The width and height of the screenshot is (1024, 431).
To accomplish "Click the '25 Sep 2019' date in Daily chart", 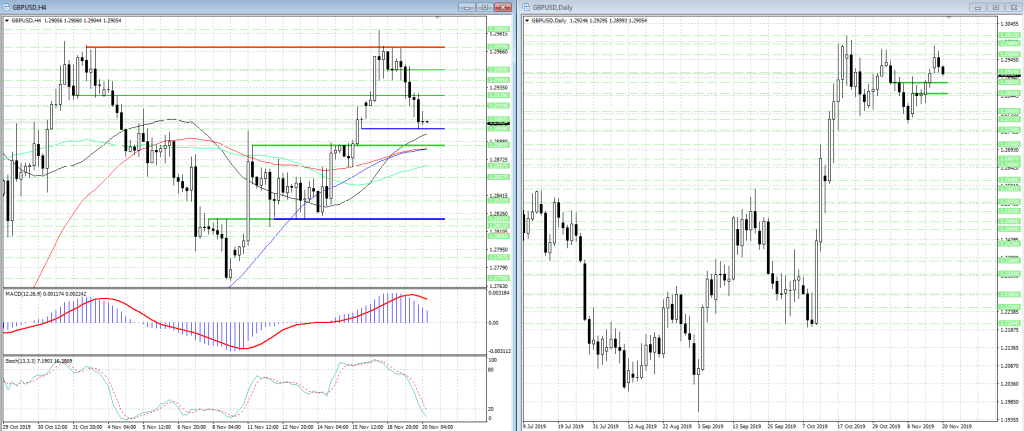I will tap(782, 426).
